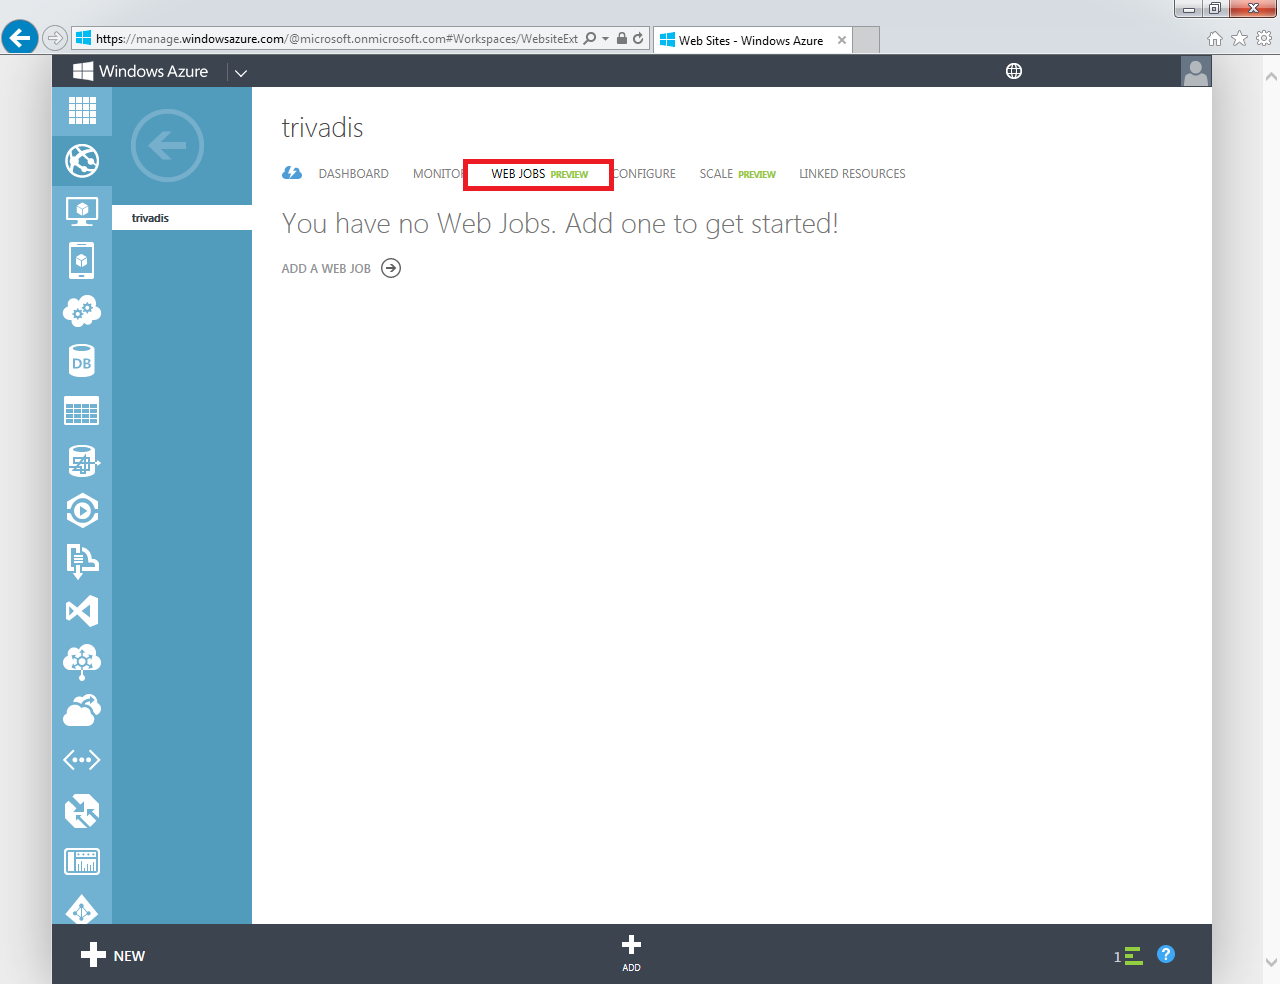Click the padlock security icon in address bar
This screenshot has width=1280, height=984.
click(x=621, y=39)
